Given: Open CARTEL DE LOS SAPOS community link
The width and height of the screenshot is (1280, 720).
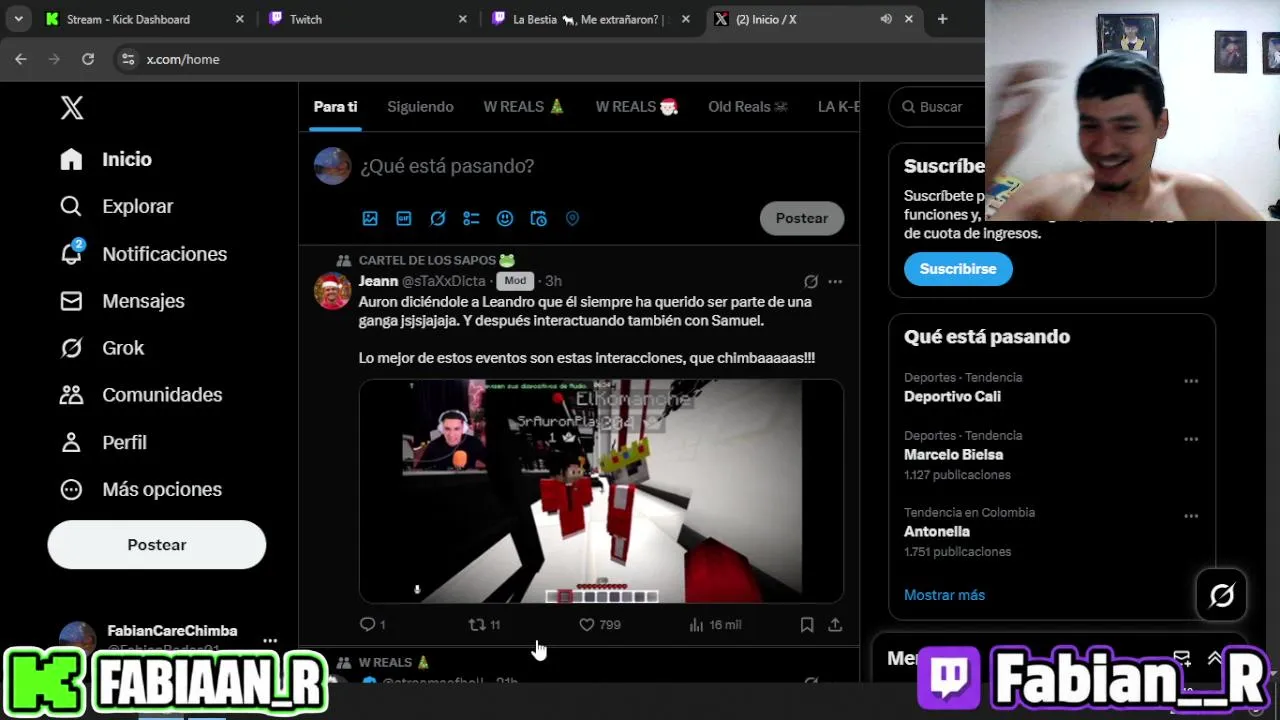Looking at the screenshot, I should coord(436,260).
